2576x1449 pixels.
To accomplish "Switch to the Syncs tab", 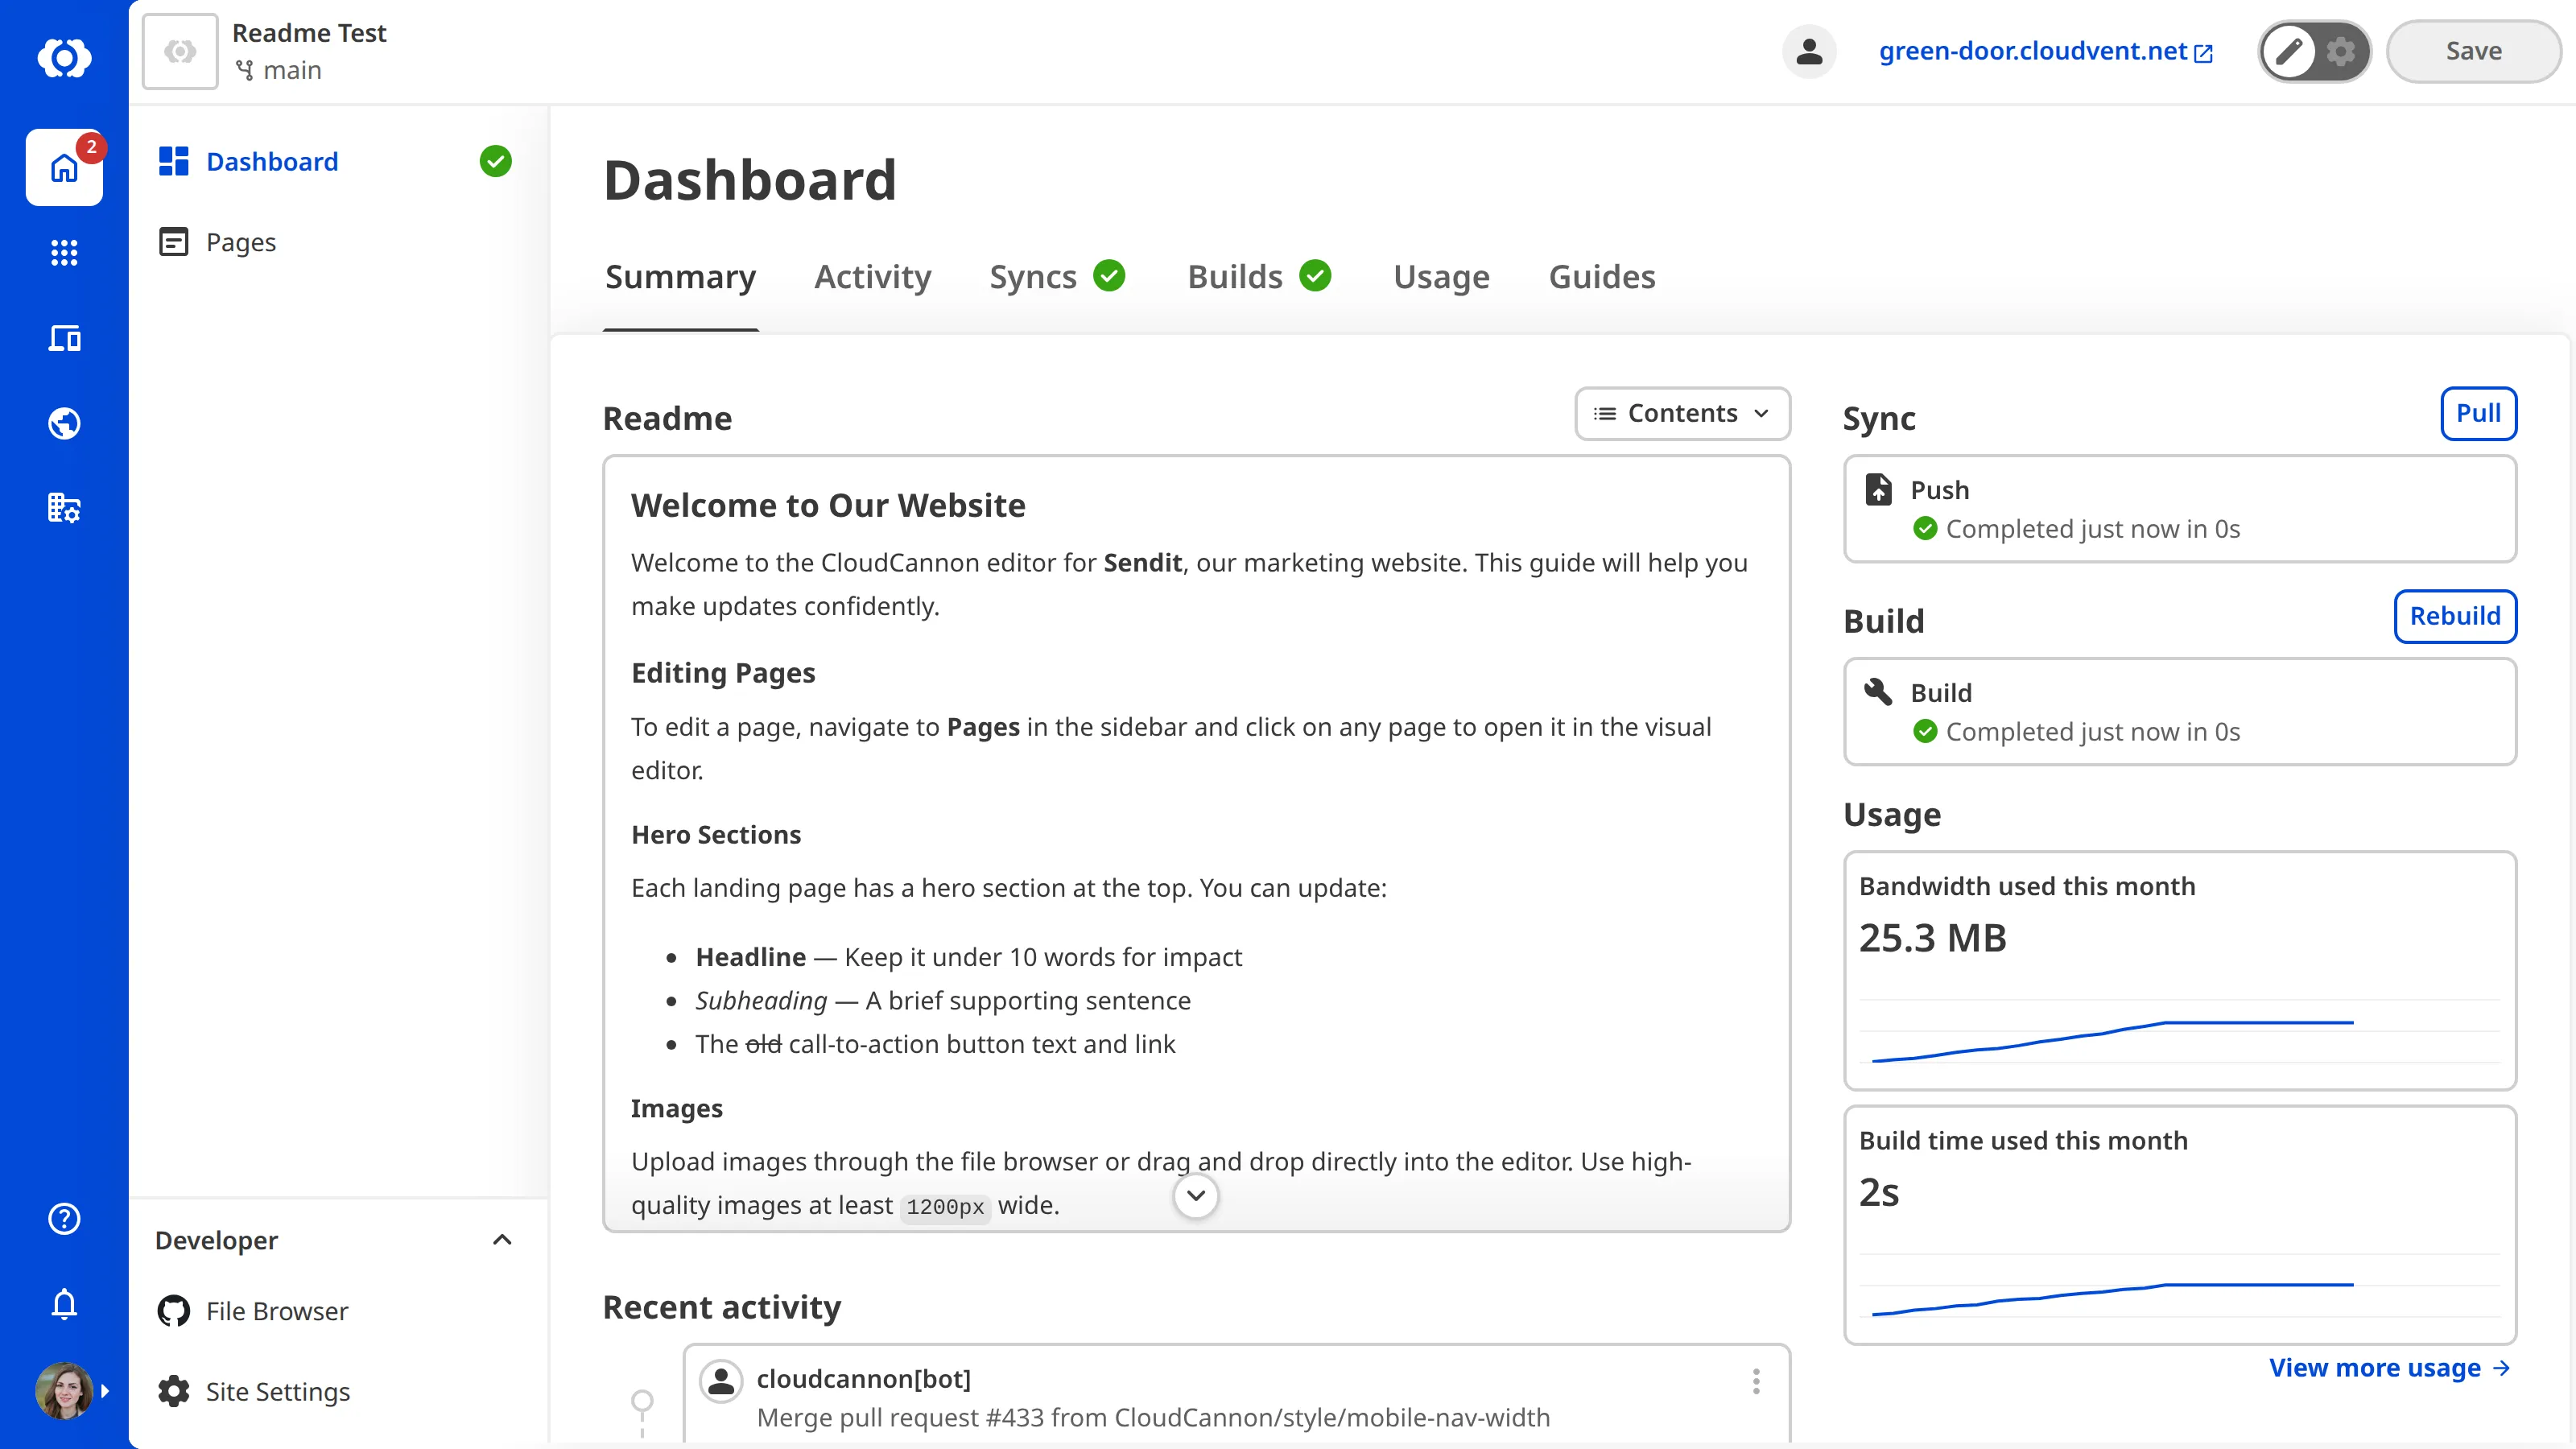I will point(1056,277).
